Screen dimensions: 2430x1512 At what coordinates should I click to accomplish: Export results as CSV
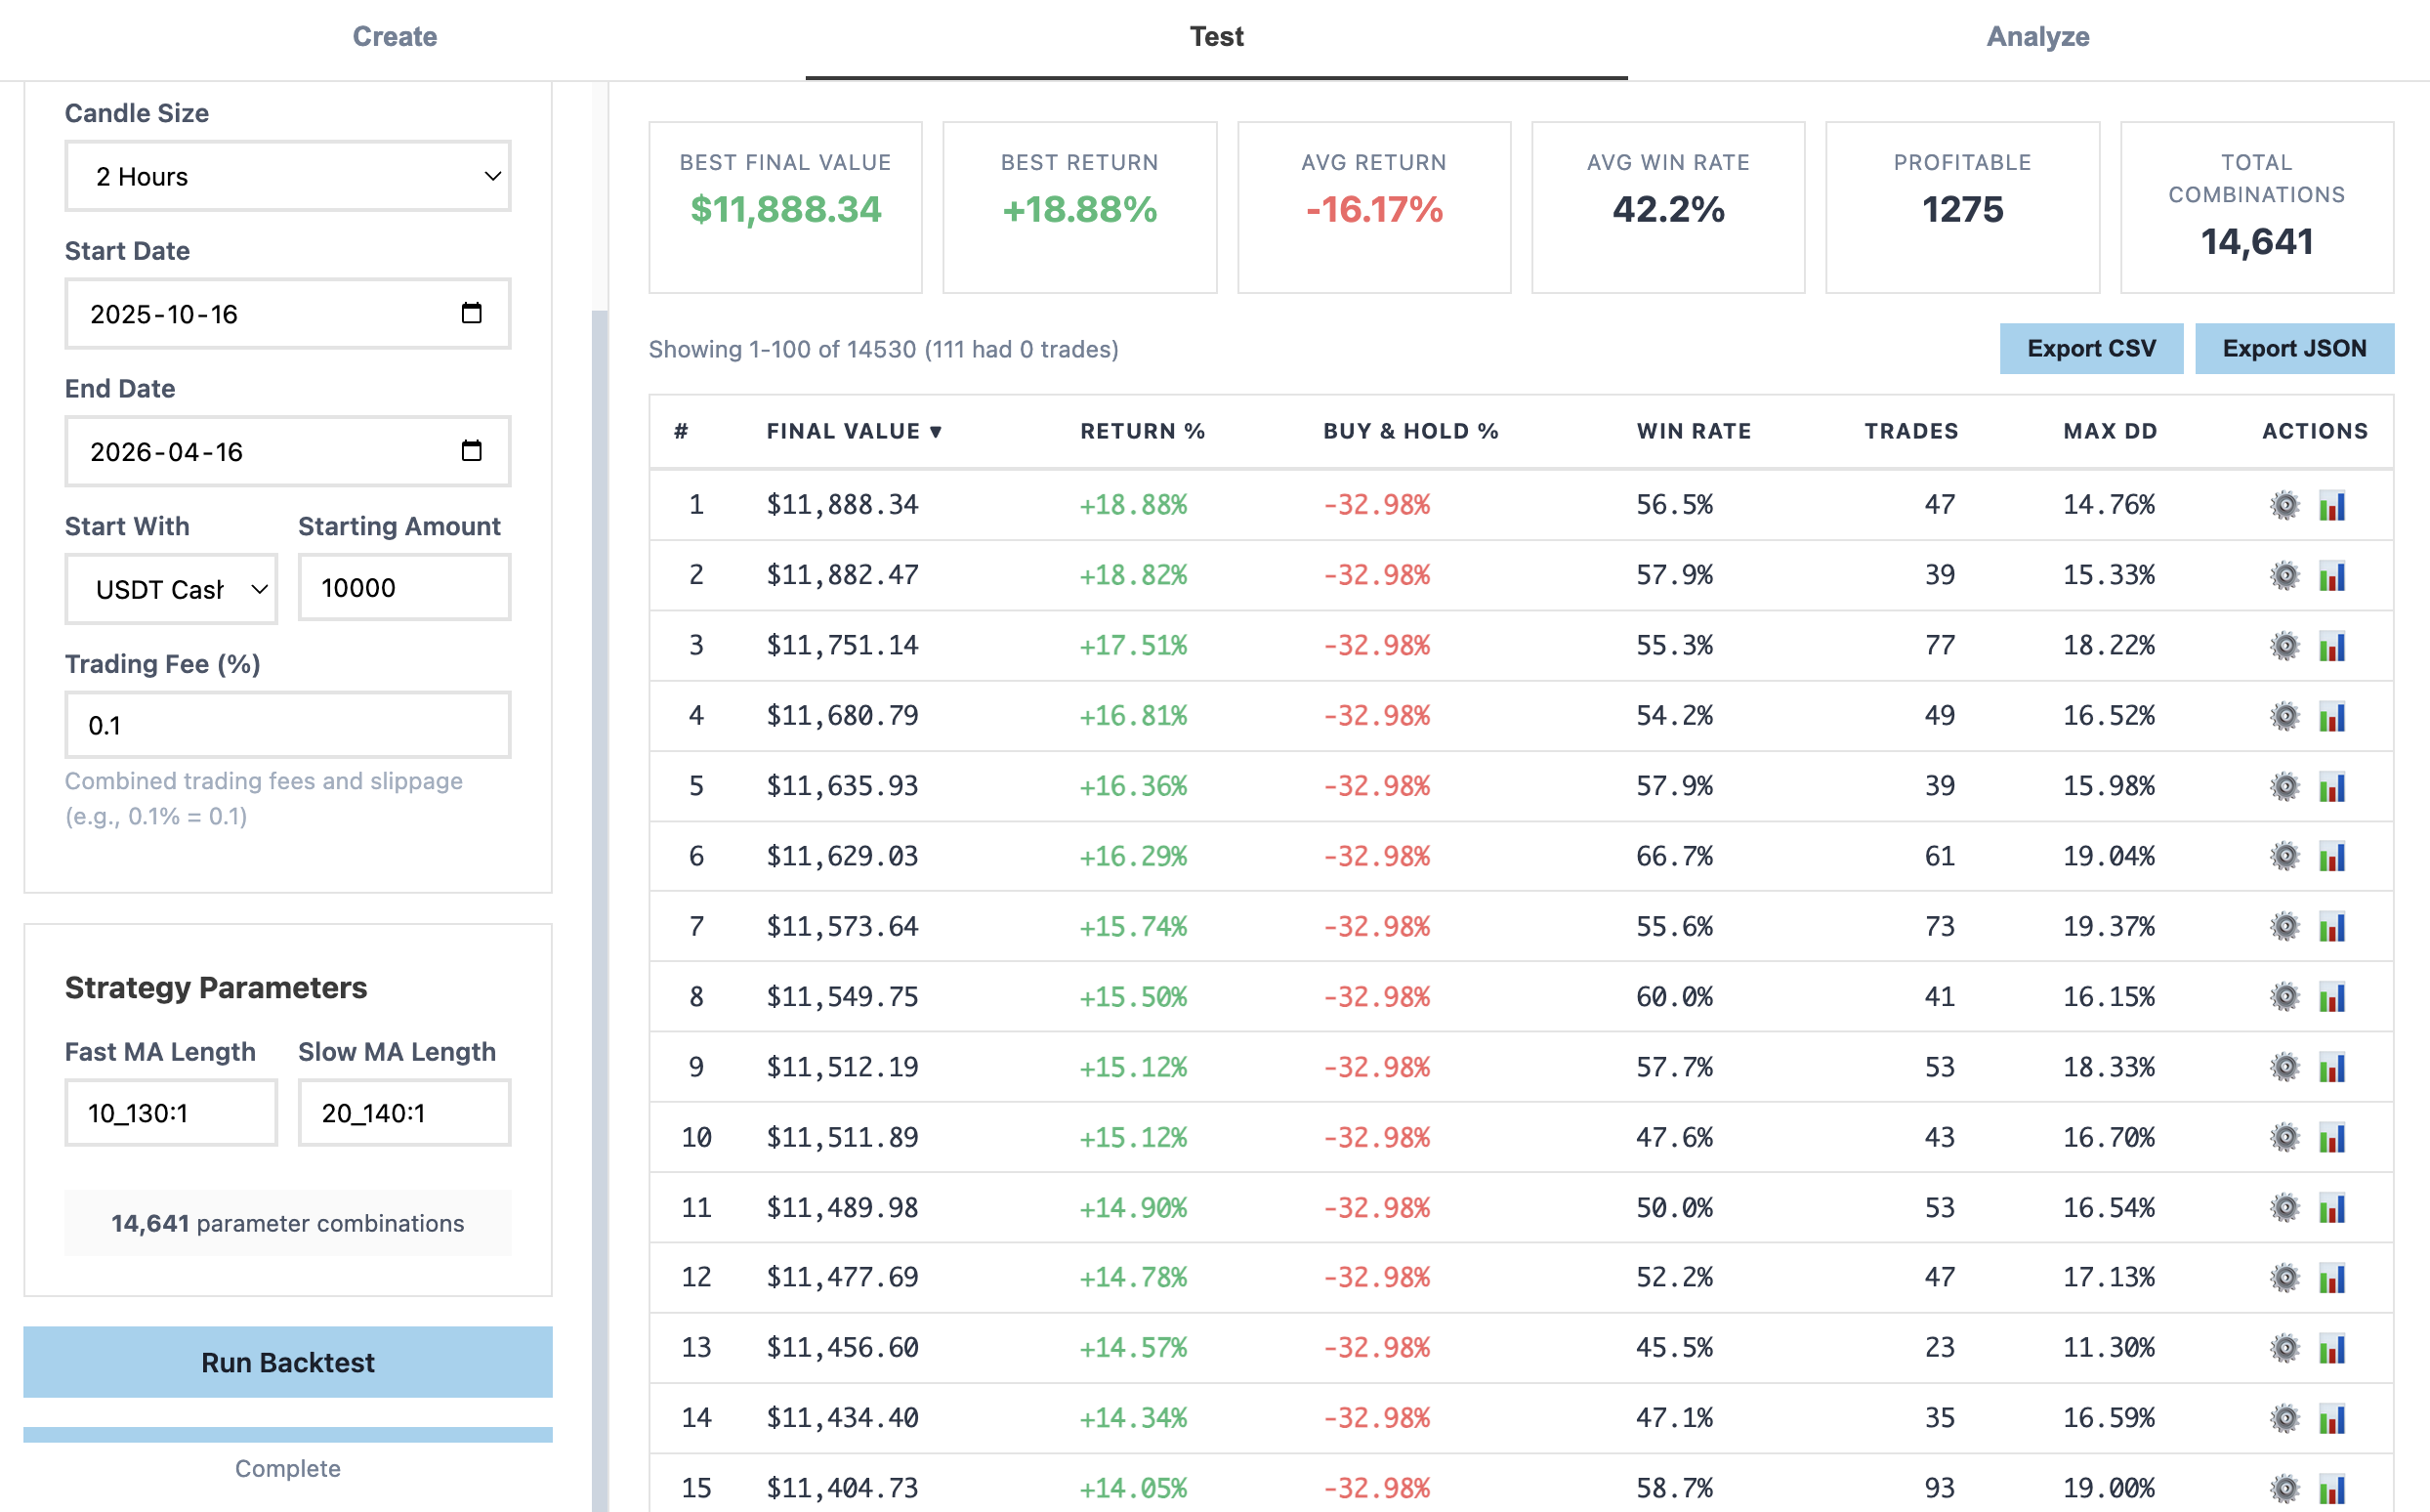2090,348
